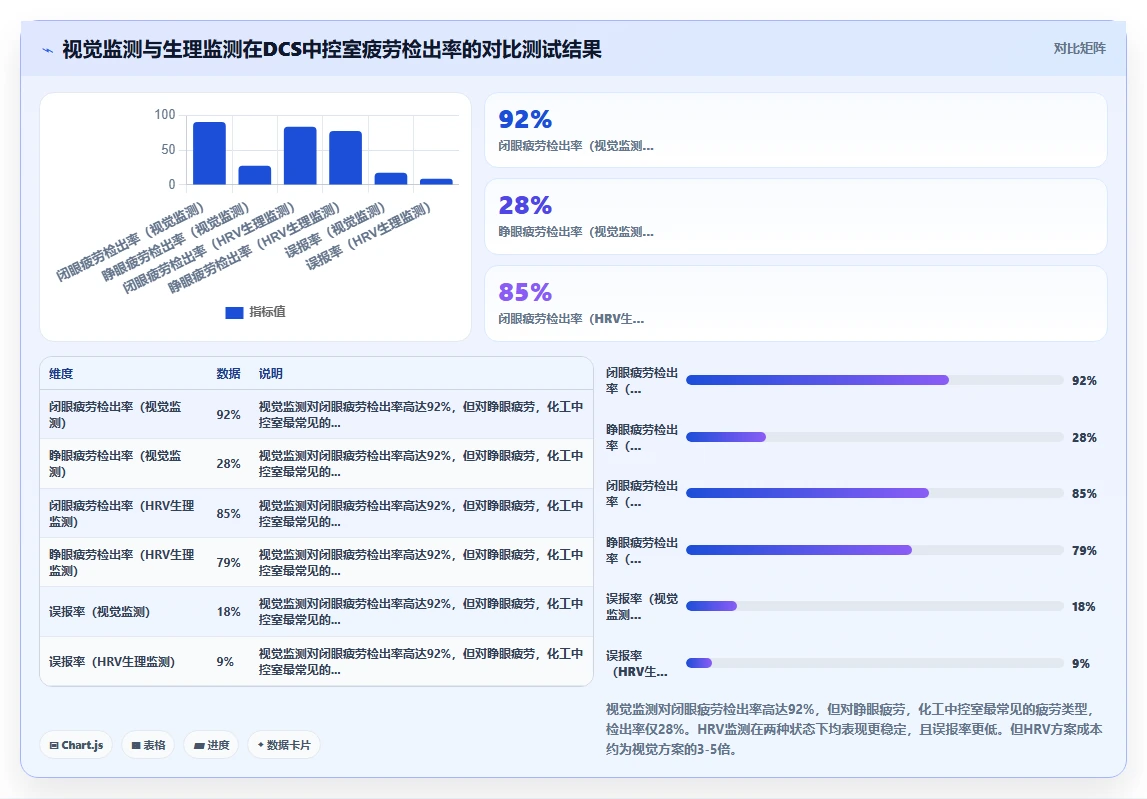
Task: Select table row 闭眼疲劳检出率(视觉监测)
Action: click(316, 414)
